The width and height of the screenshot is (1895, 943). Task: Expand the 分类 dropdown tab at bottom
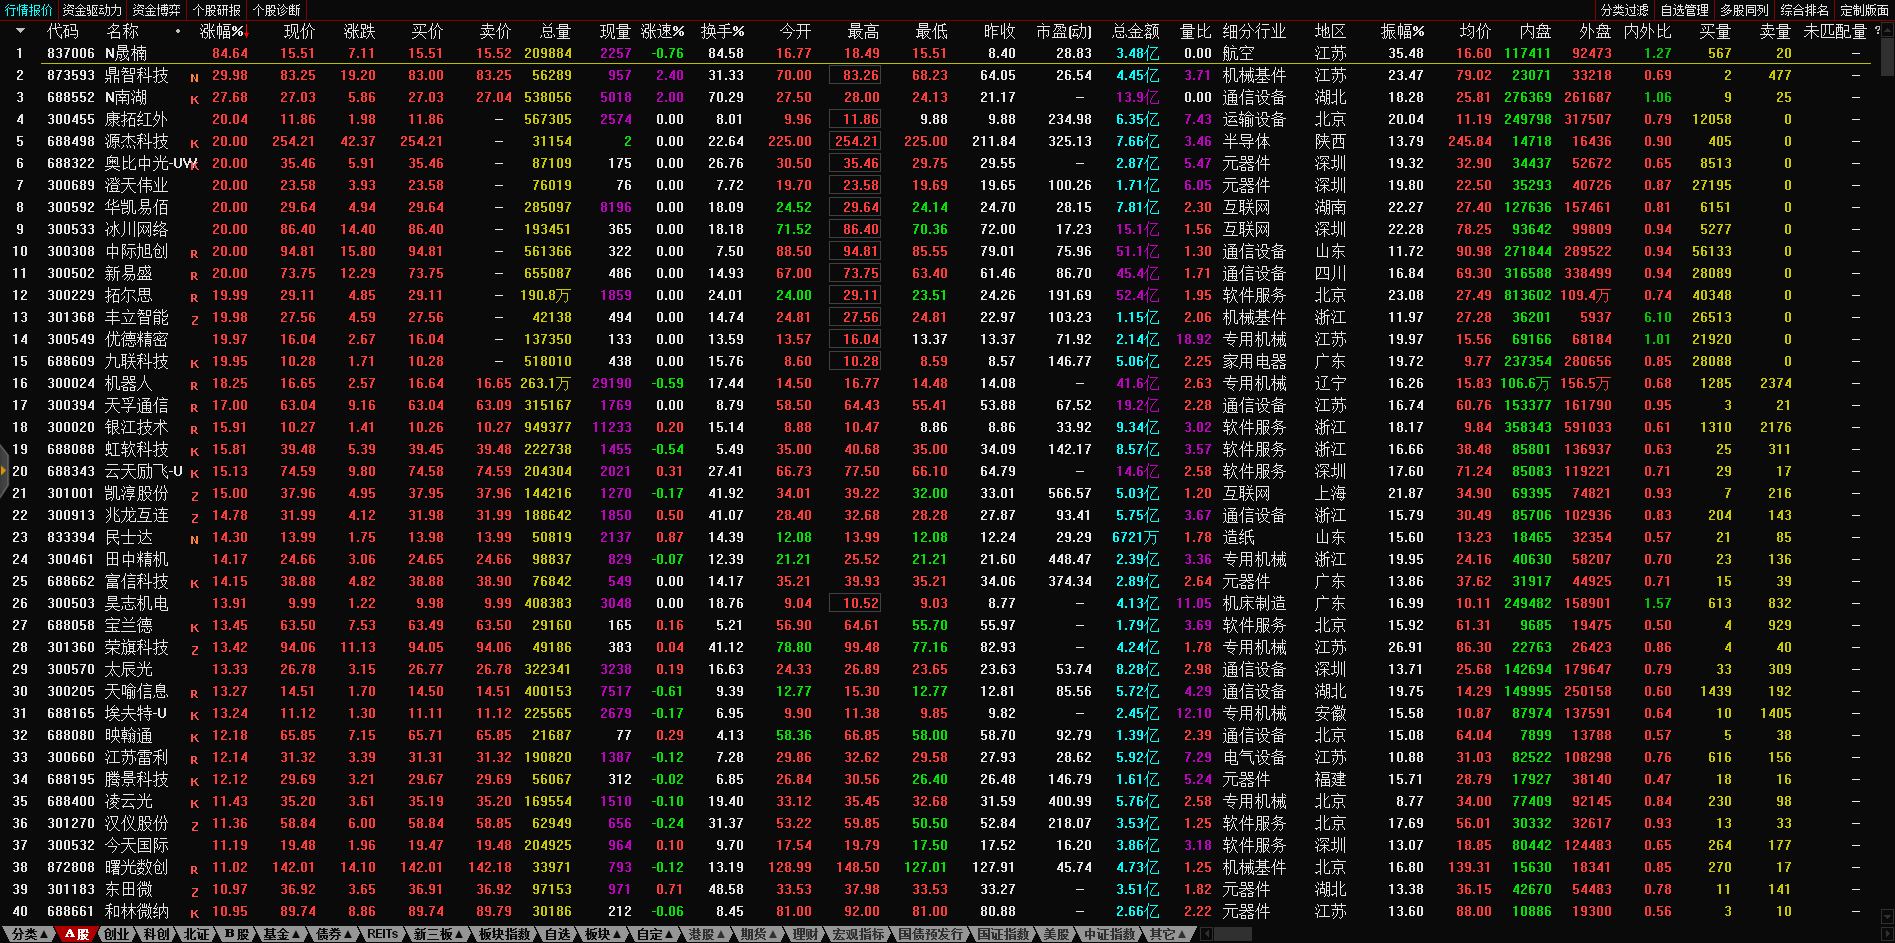pyautogui.click(x=29, y=934)
